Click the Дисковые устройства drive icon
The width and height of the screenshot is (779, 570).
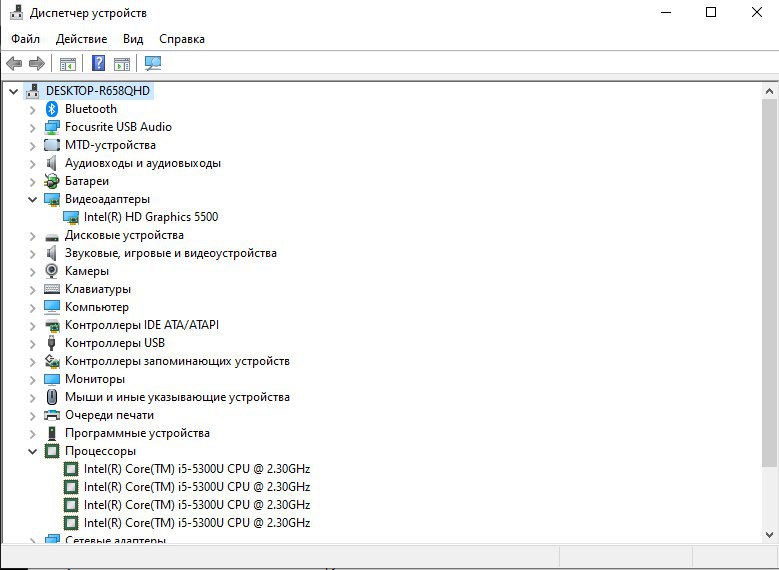click(x=52, y=237)
